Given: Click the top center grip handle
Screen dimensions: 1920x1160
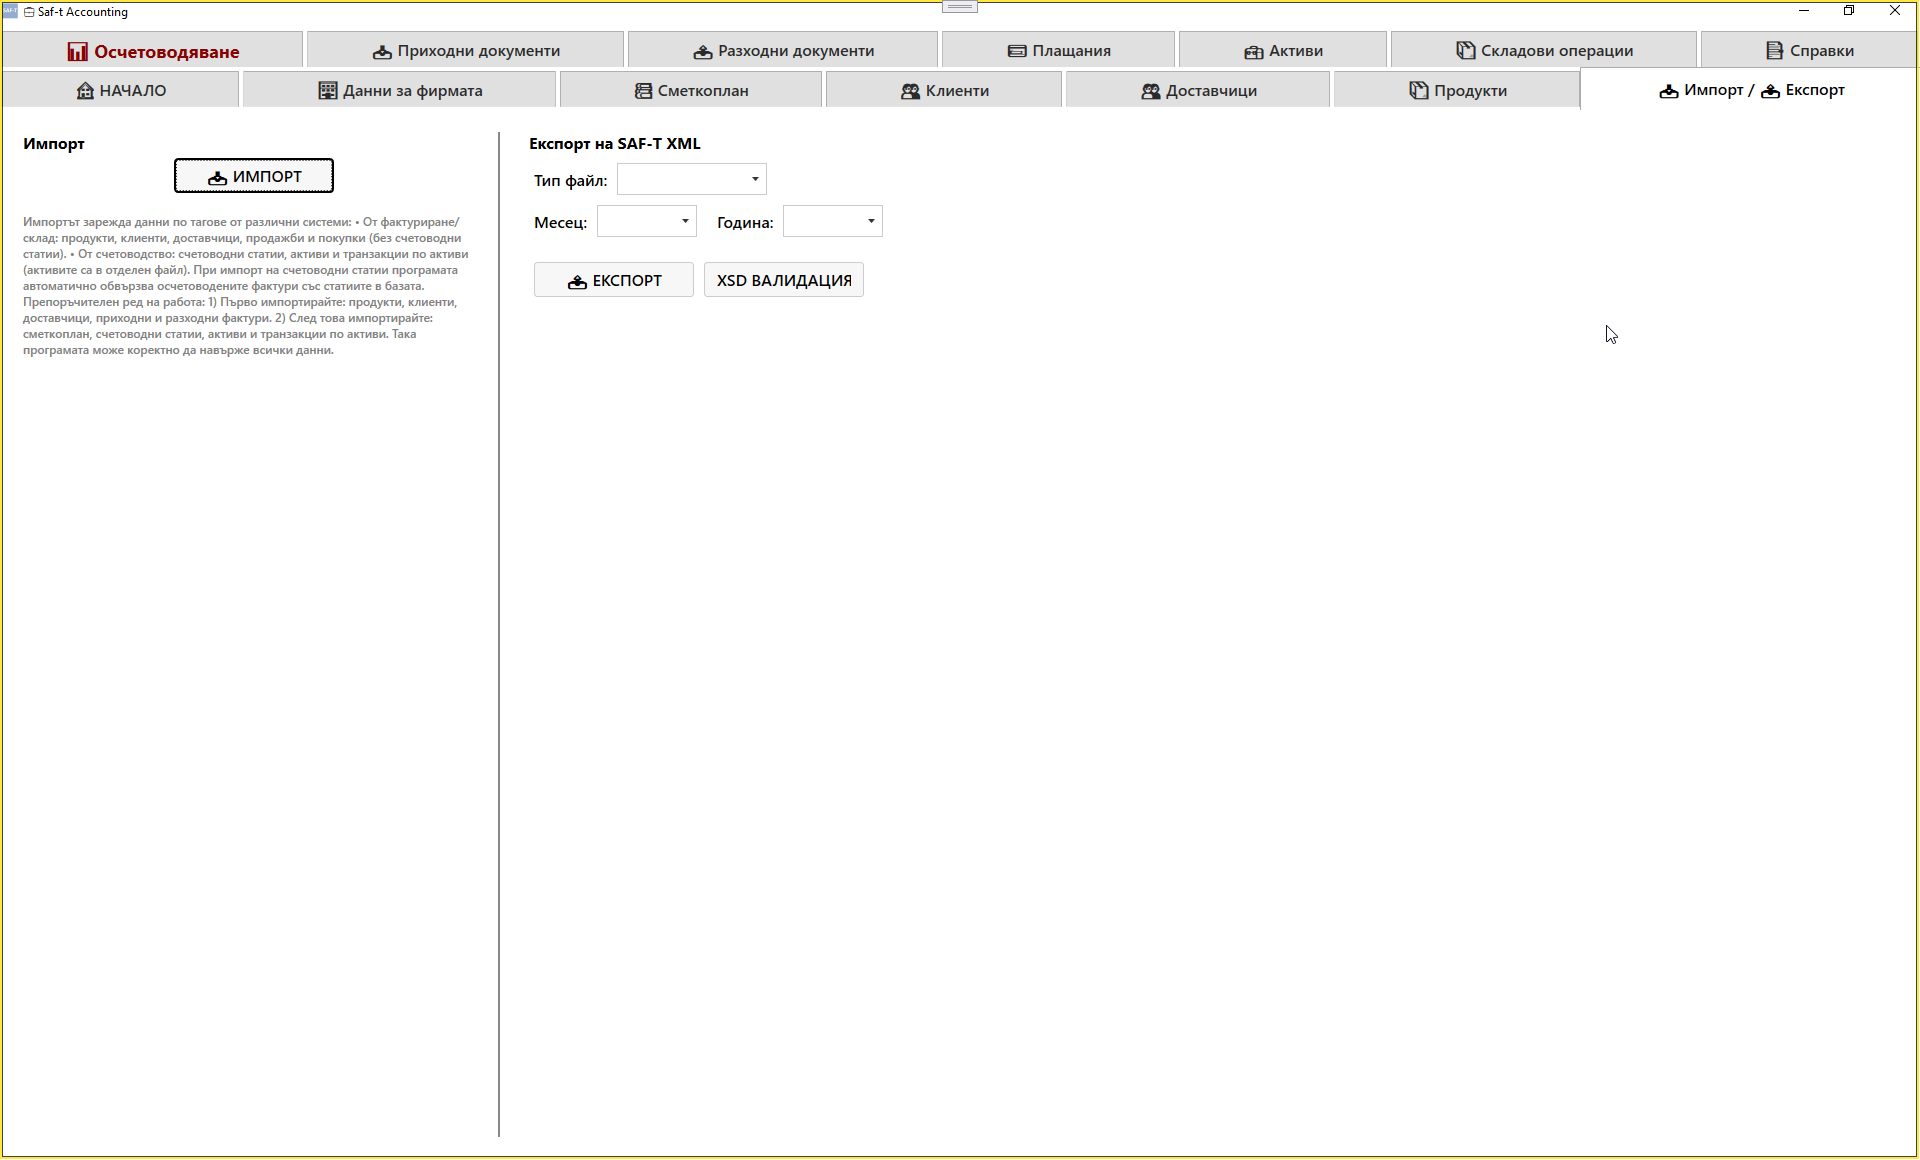Looking at the screenshot, I should [x=960, y=7].
